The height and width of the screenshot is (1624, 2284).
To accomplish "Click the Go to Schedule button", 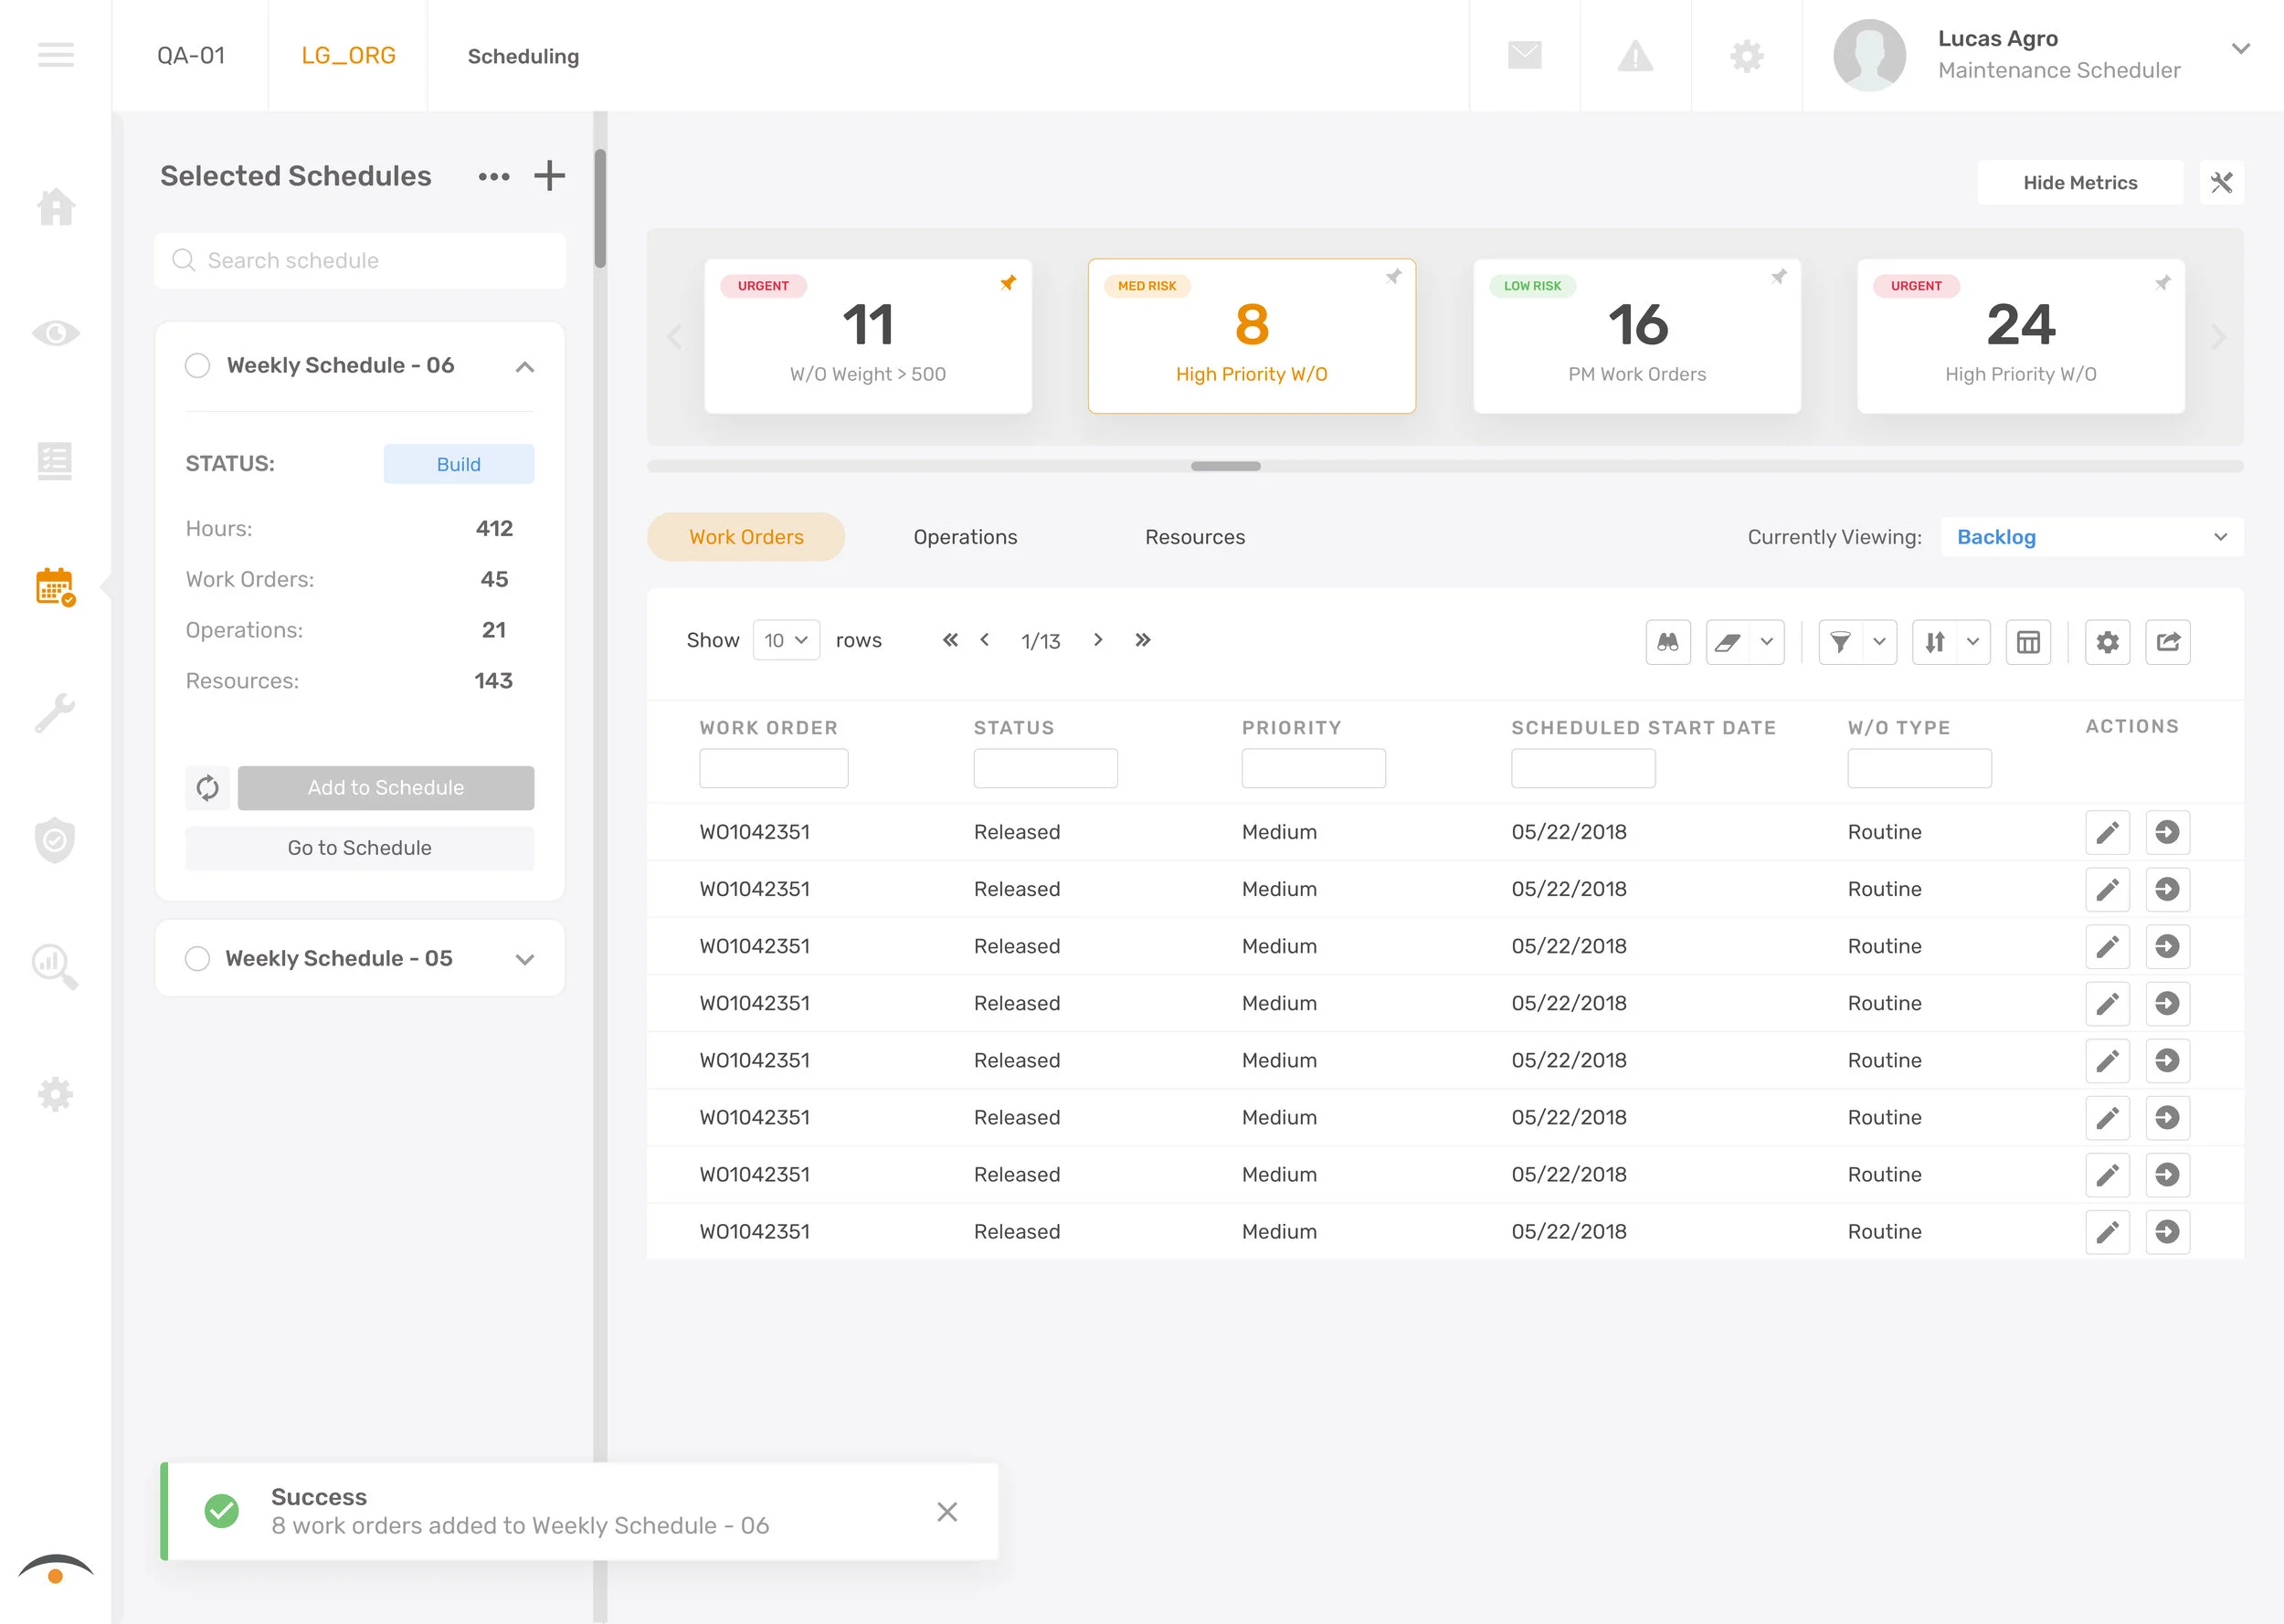I will pos(359,848).
